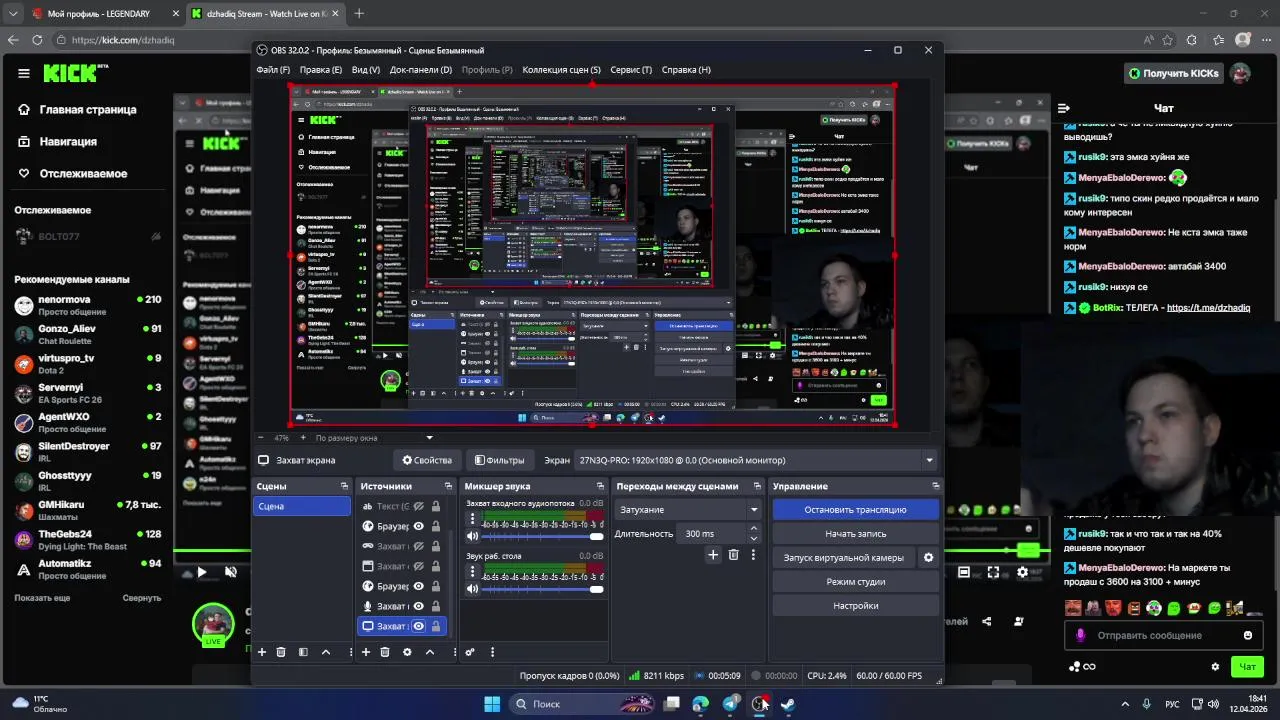The width and height of the screenshot is (1280, 720).
Task: Open Kick chat settings gear
Action: pos(1216,667)
